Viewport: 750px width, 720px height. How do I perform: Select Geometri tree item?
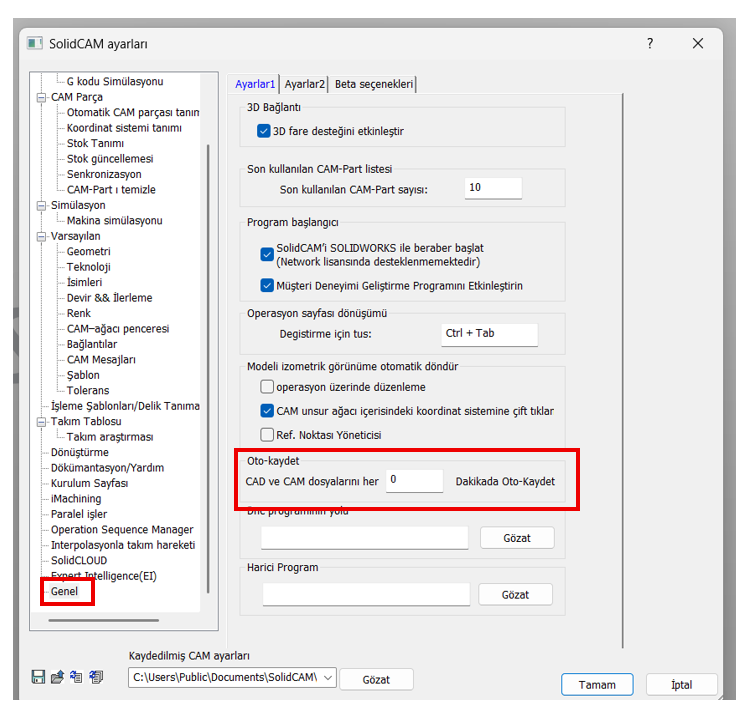tap(88, 252)
